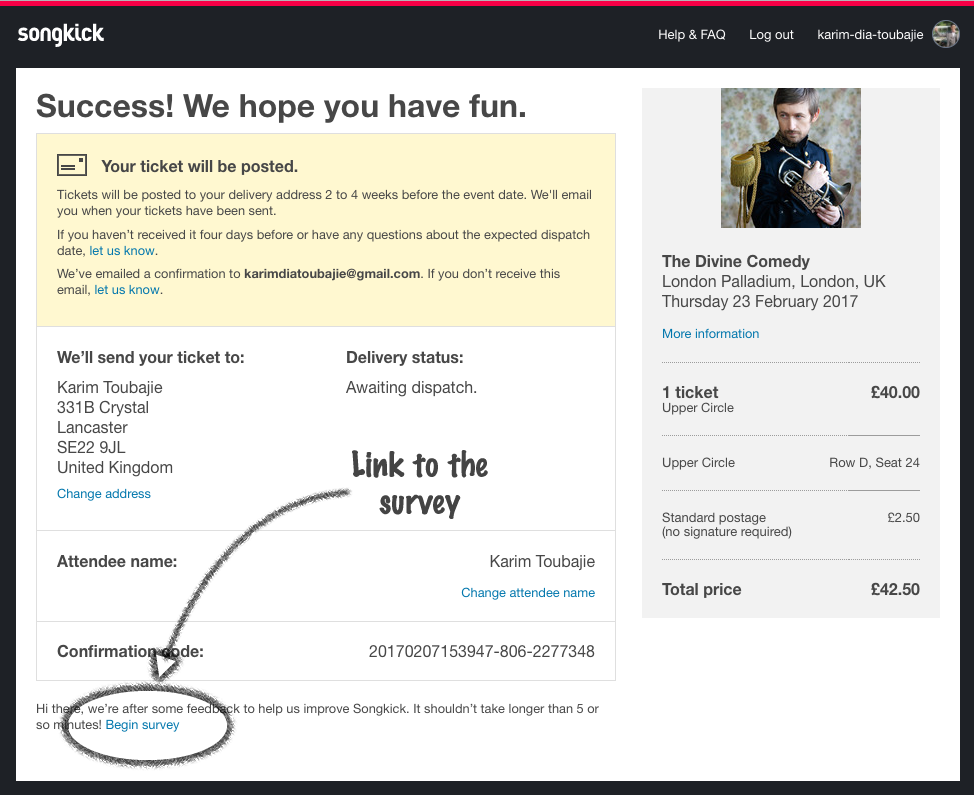Click the email karimdiatoubajie@gmail.com

coord(332,274)
